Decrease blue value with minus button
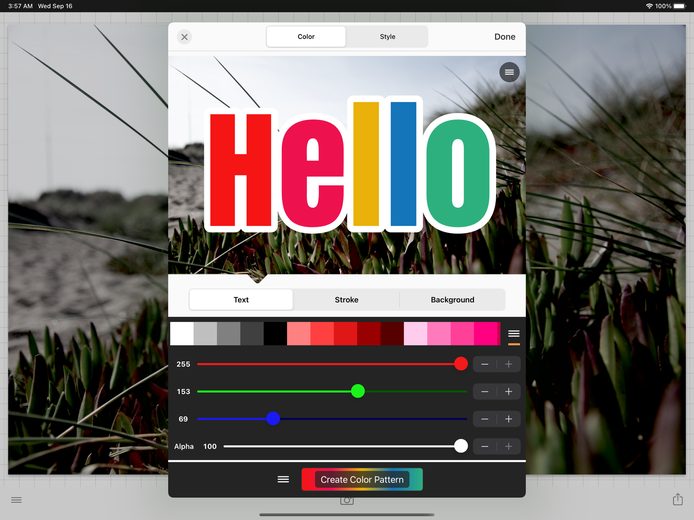Viewport: 694px width, 520px height. click(485, 419)
